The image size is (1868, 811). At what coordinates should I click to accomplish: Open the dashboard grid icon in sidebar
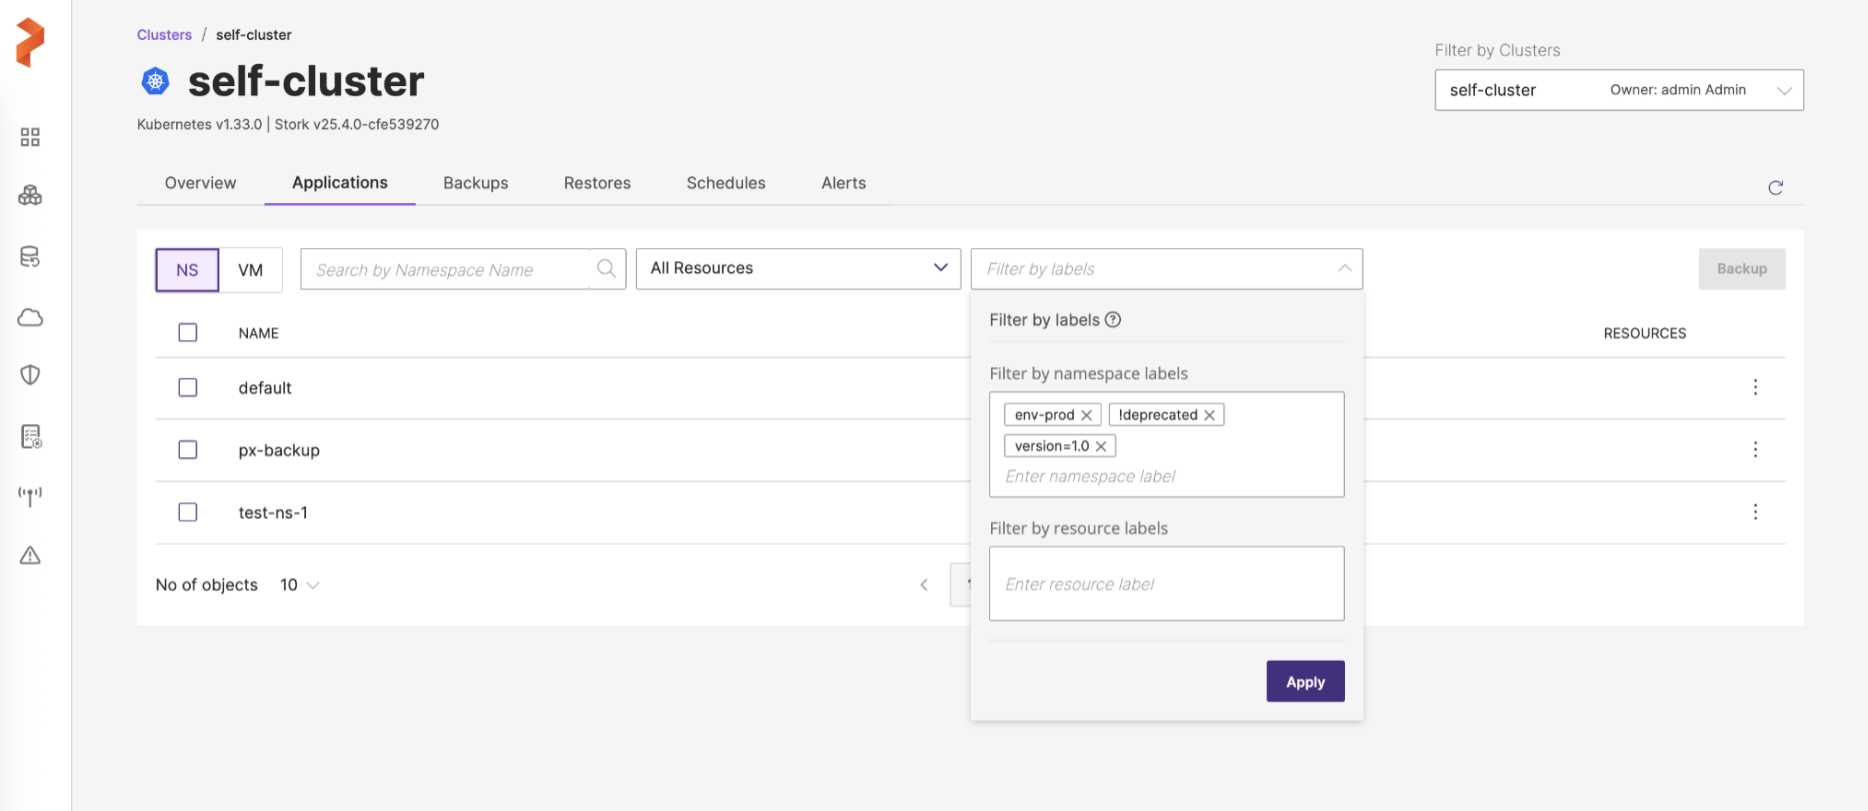(30, 137)
